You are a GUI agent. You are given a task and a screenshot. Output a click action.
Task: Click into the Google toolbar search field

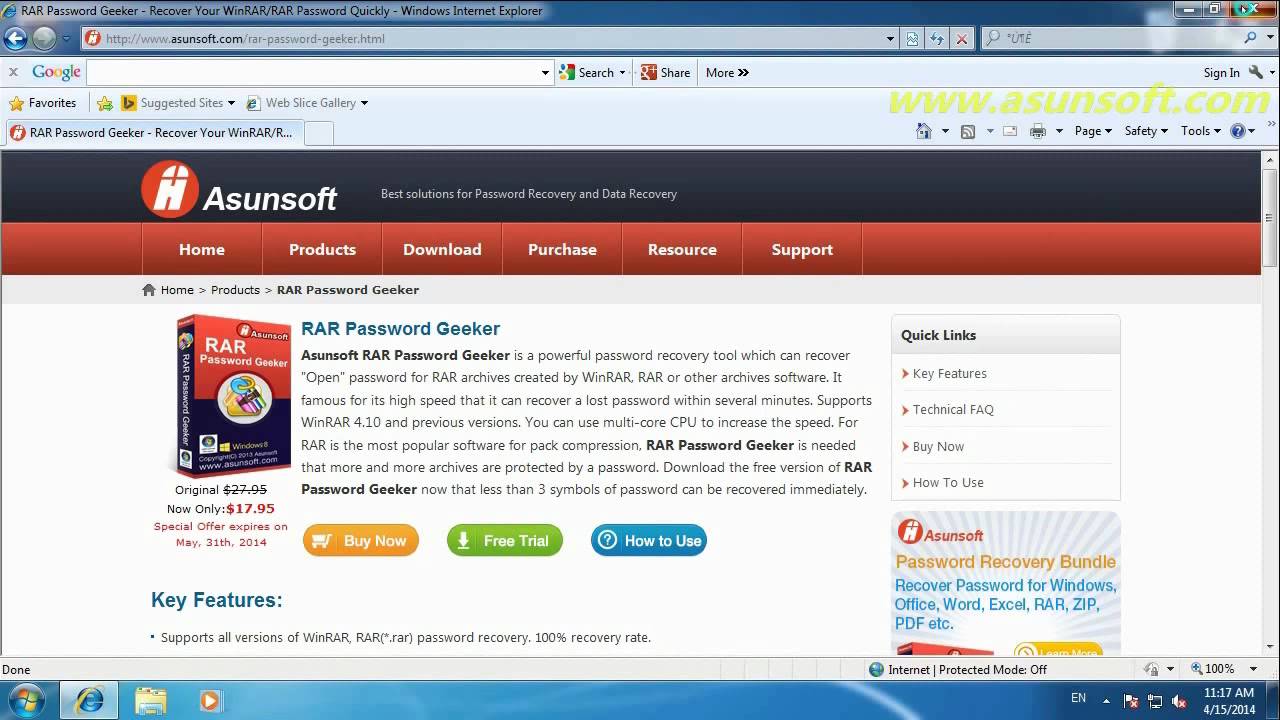point(313,72)
